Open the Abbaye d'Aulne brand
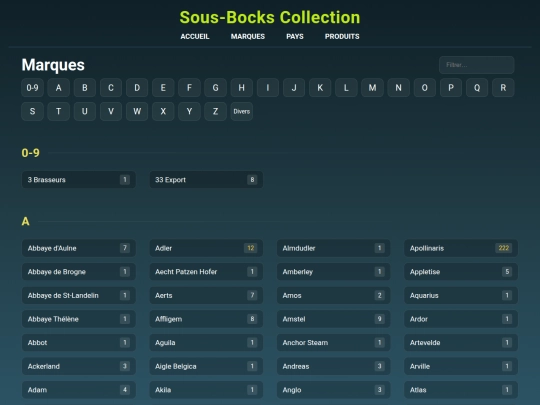Screen dimensions: 540x405 coord(79,248)
